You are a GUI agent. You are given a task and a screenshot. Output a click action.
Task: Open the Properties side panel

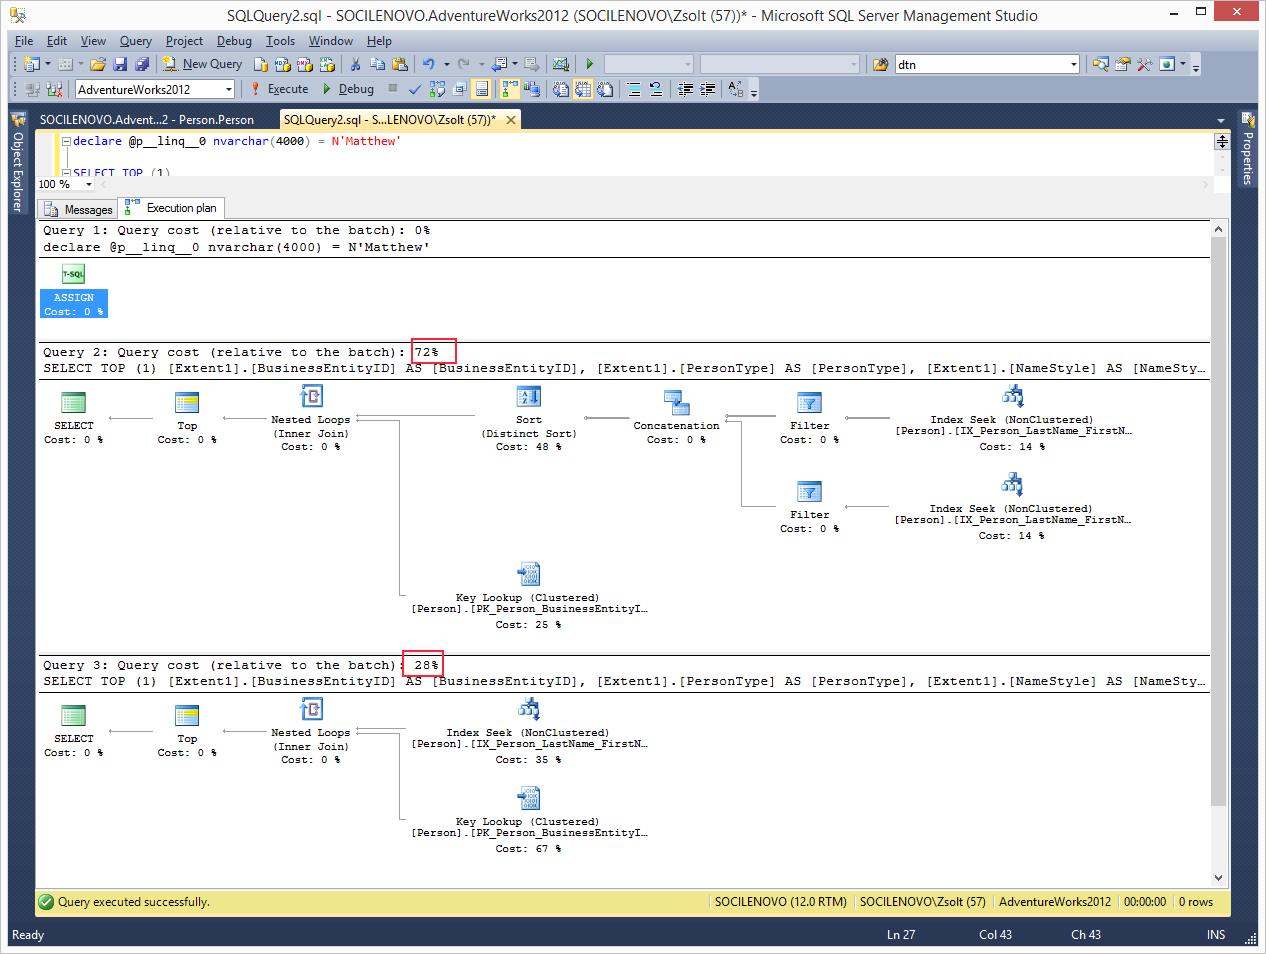(x=1248, y=149)
